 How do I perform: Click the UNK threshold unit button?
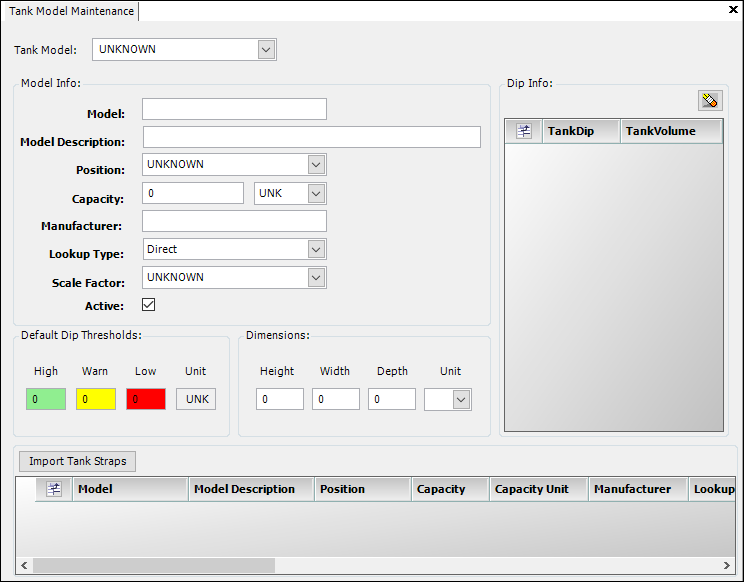tap(197, 399)
